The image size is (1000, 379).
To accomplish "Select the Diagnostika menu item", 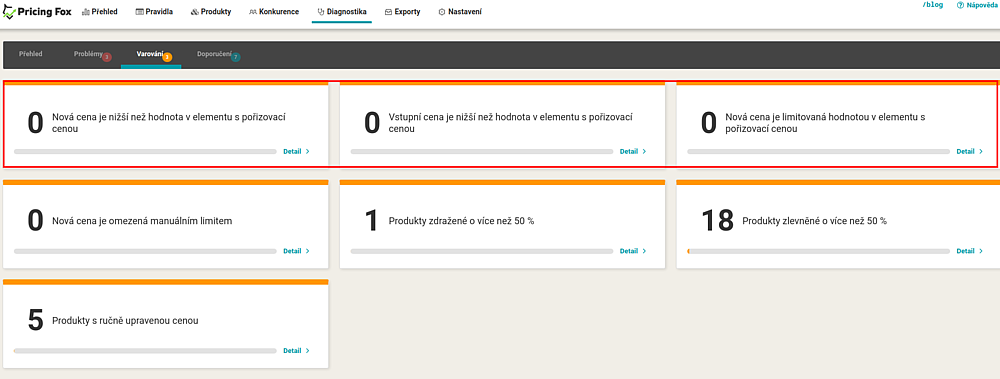I will 342,11.
